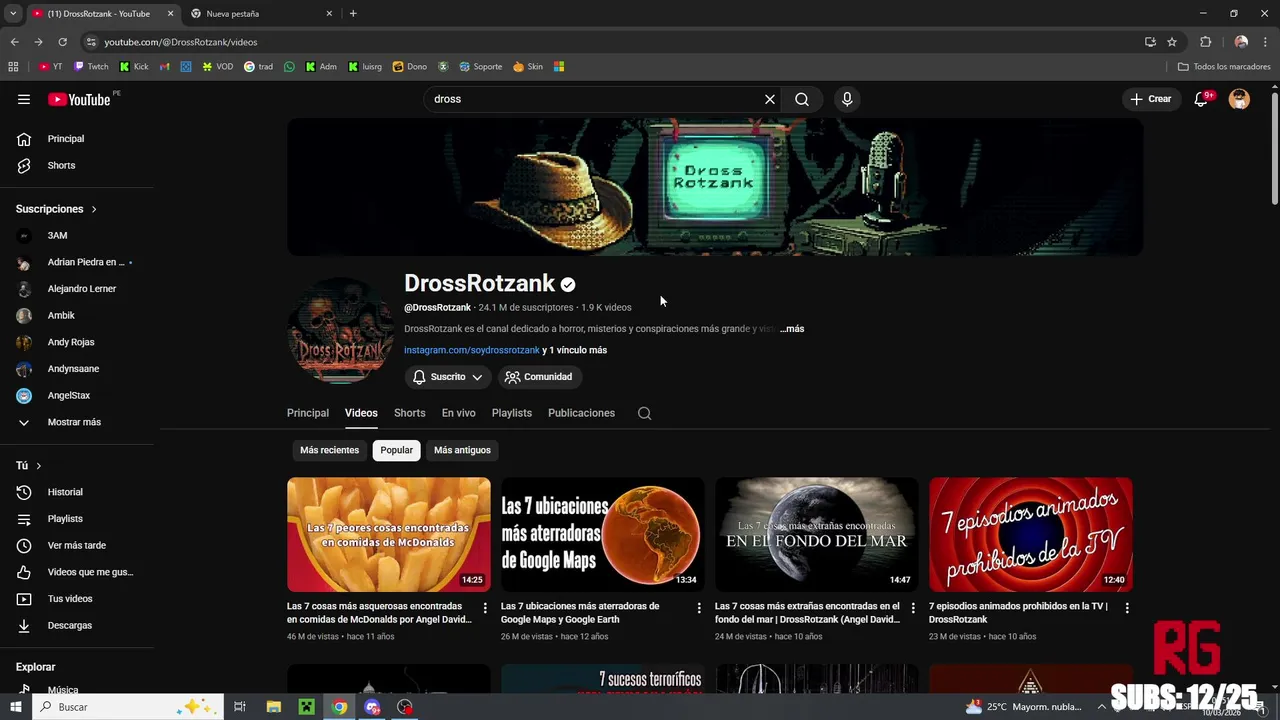Open the Crear button

point(1151,99)
